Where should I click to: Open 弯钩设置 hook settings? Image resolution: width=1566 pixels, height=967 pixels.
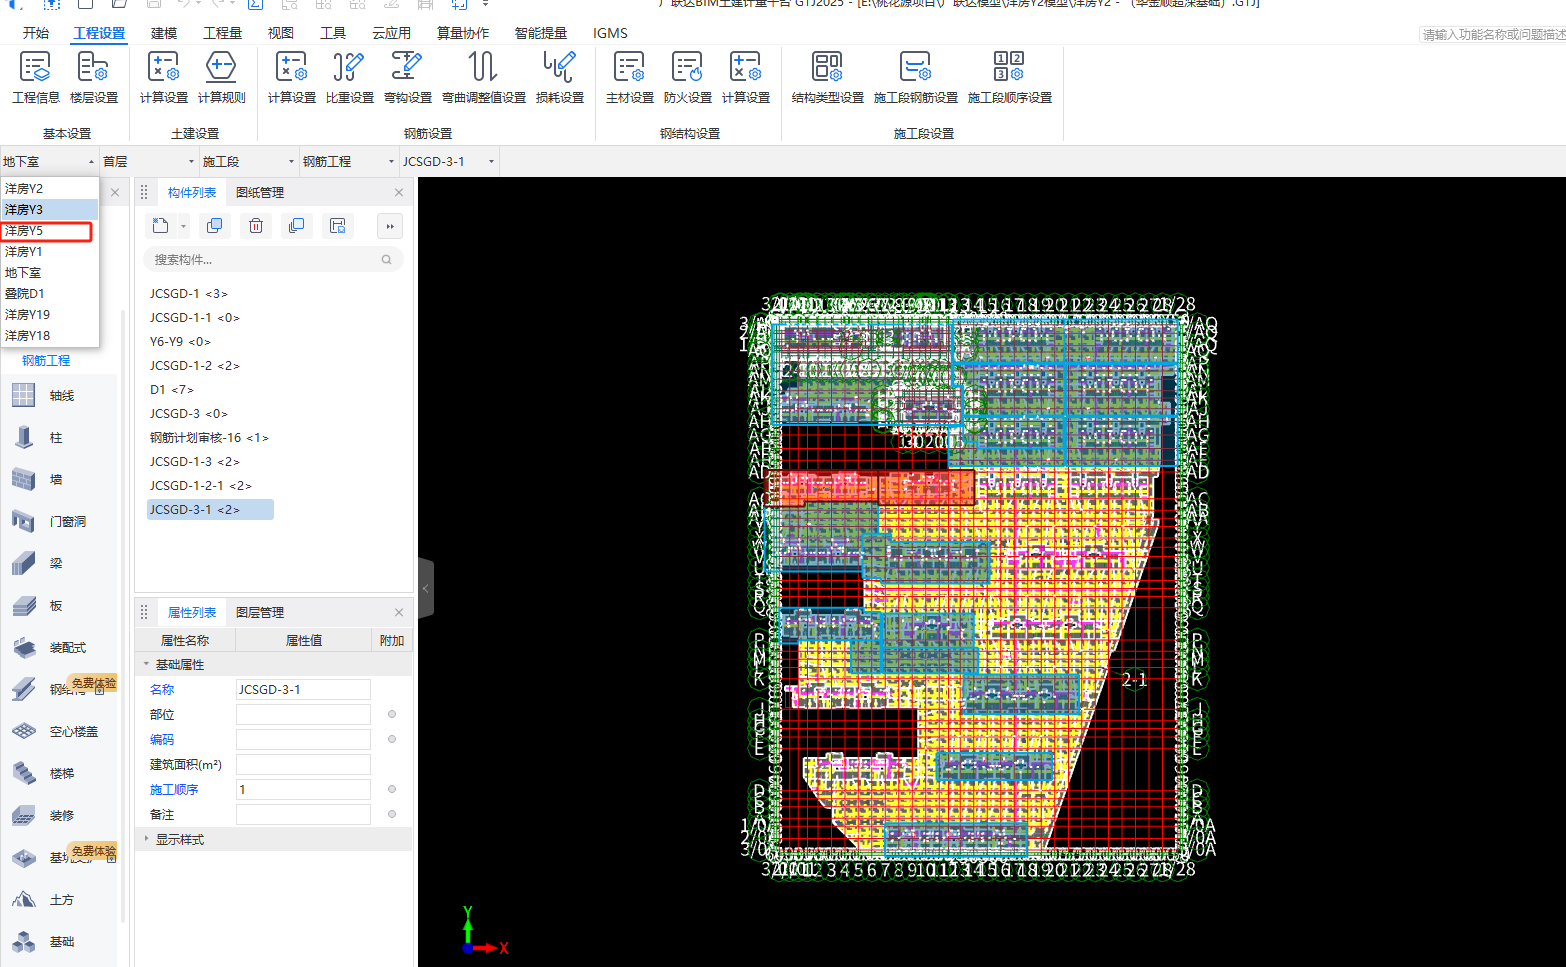tap(407, 78)
